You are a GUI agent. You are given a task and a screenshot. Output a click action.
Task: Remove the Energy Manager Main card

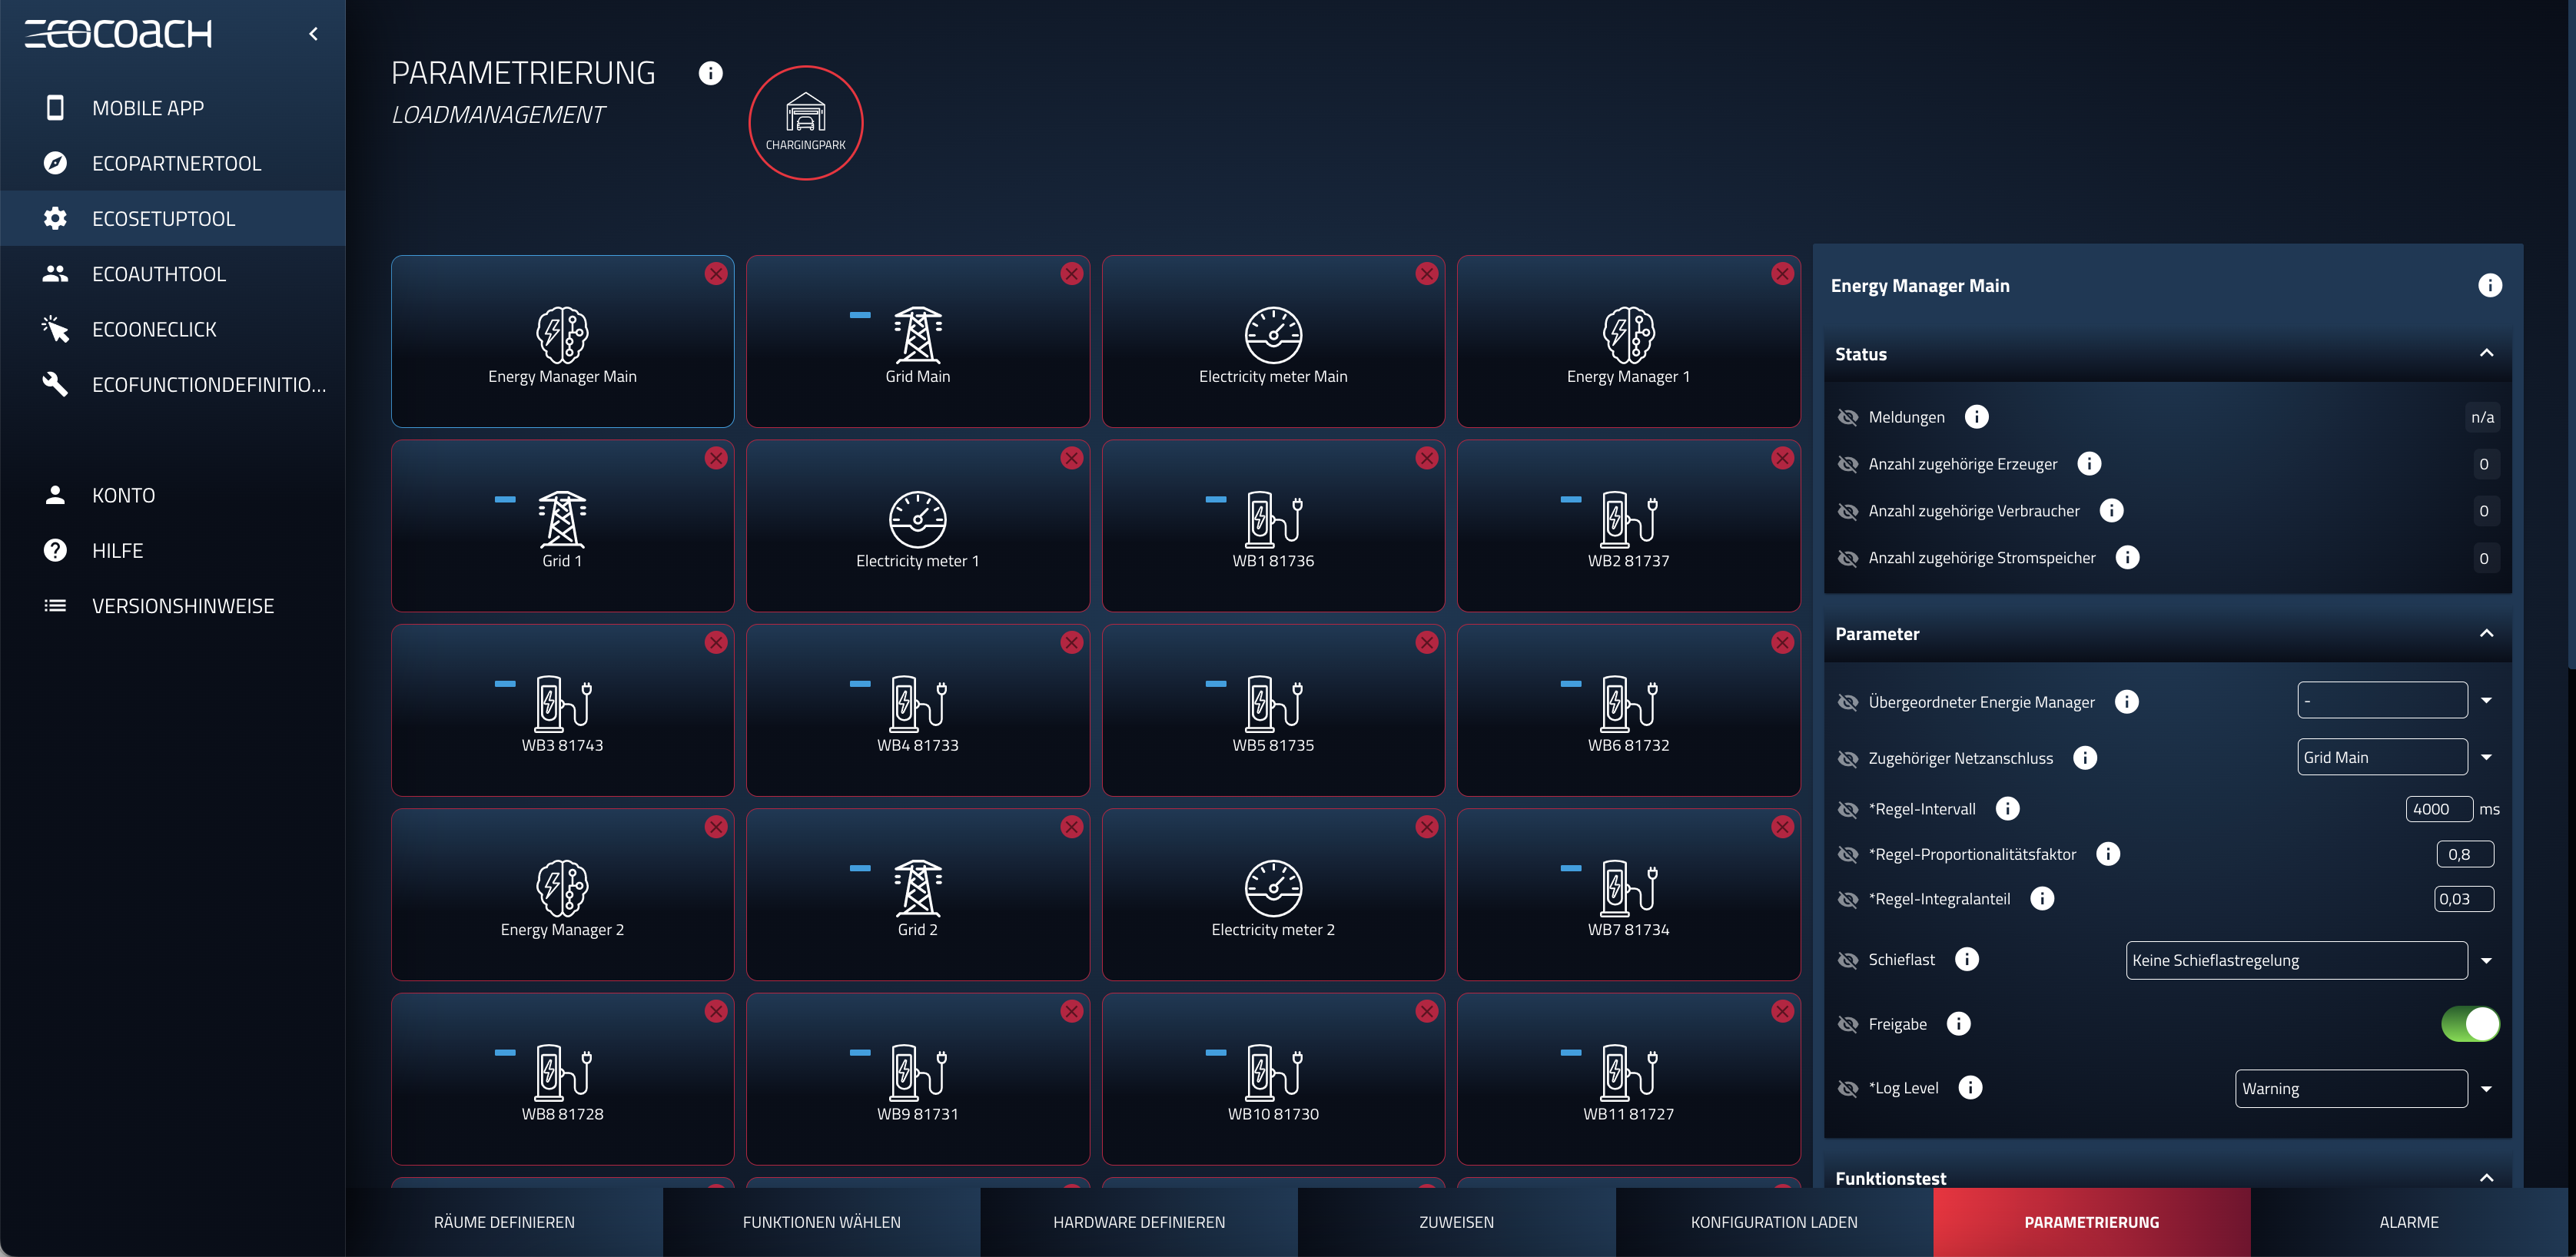[716, 274]
